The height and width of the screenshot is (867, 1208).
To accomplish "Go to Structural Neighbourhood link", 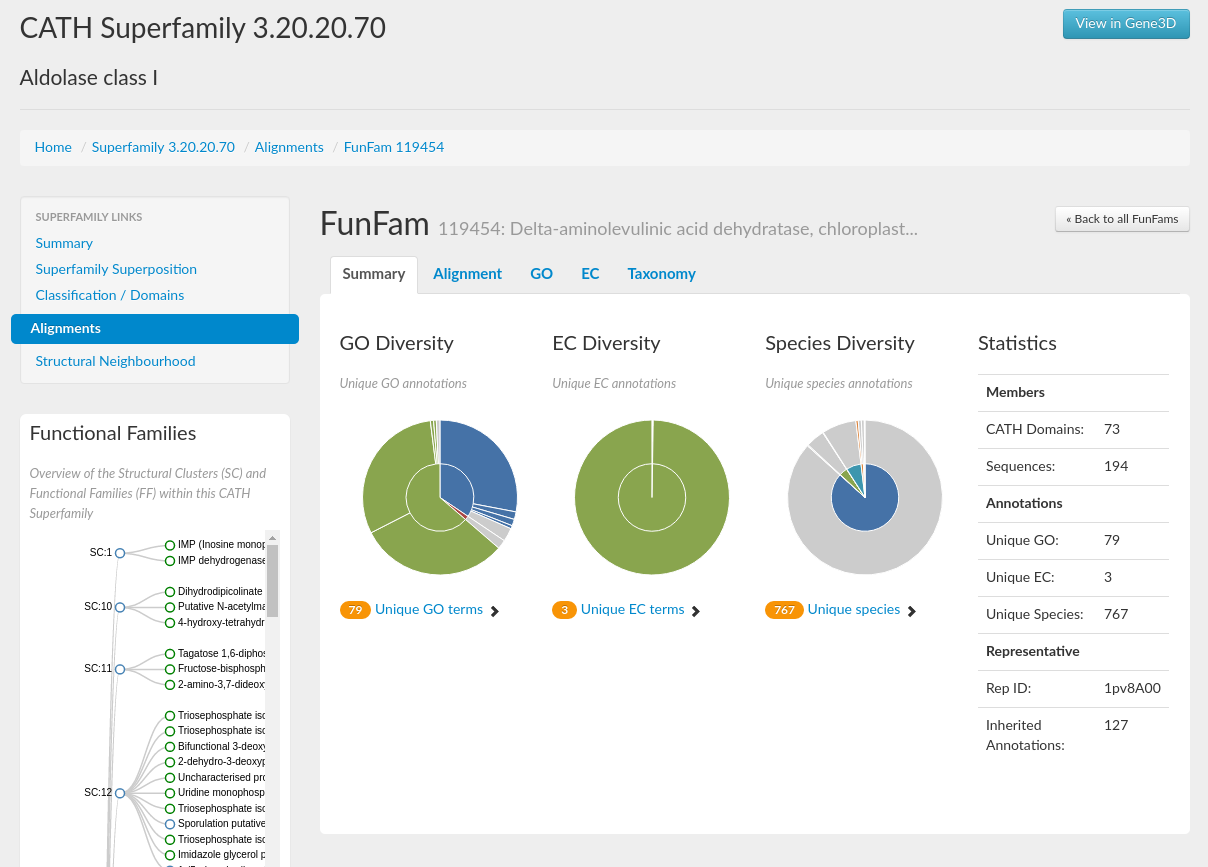I will click(x=115, y=361).
